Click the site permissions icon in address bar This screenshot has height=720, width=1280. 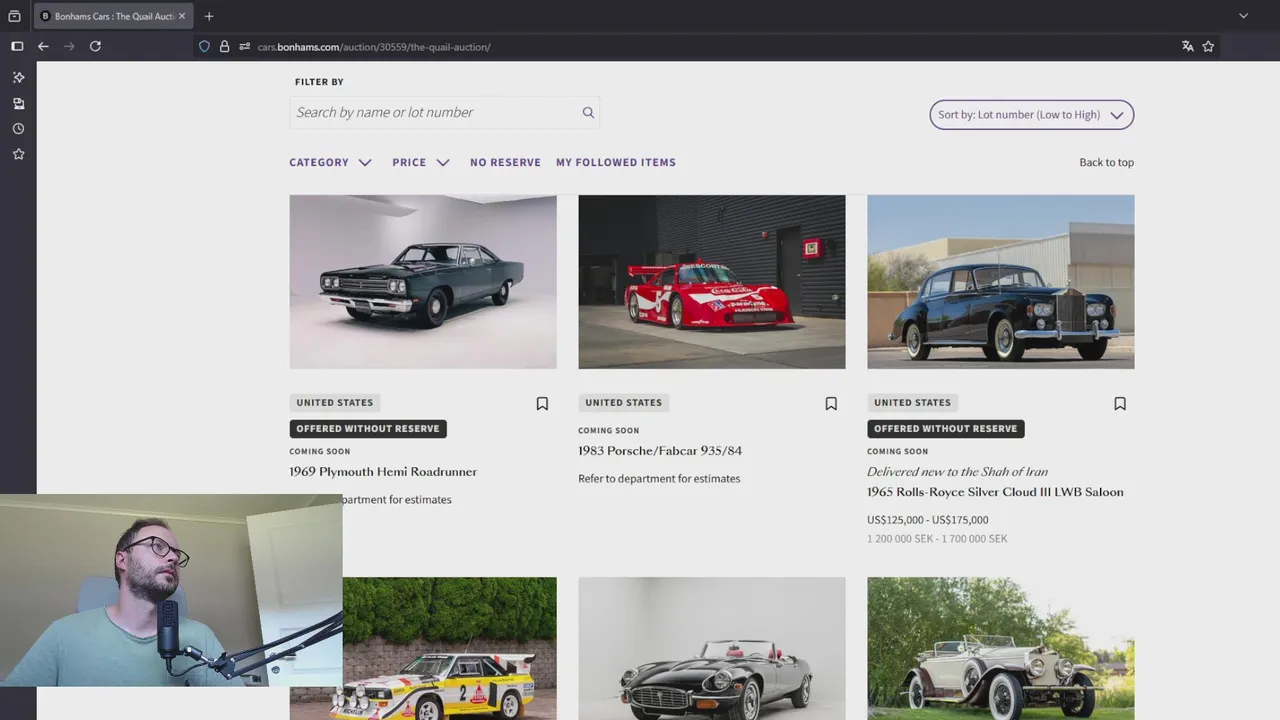pyautogui.click(x=244, y=46)
